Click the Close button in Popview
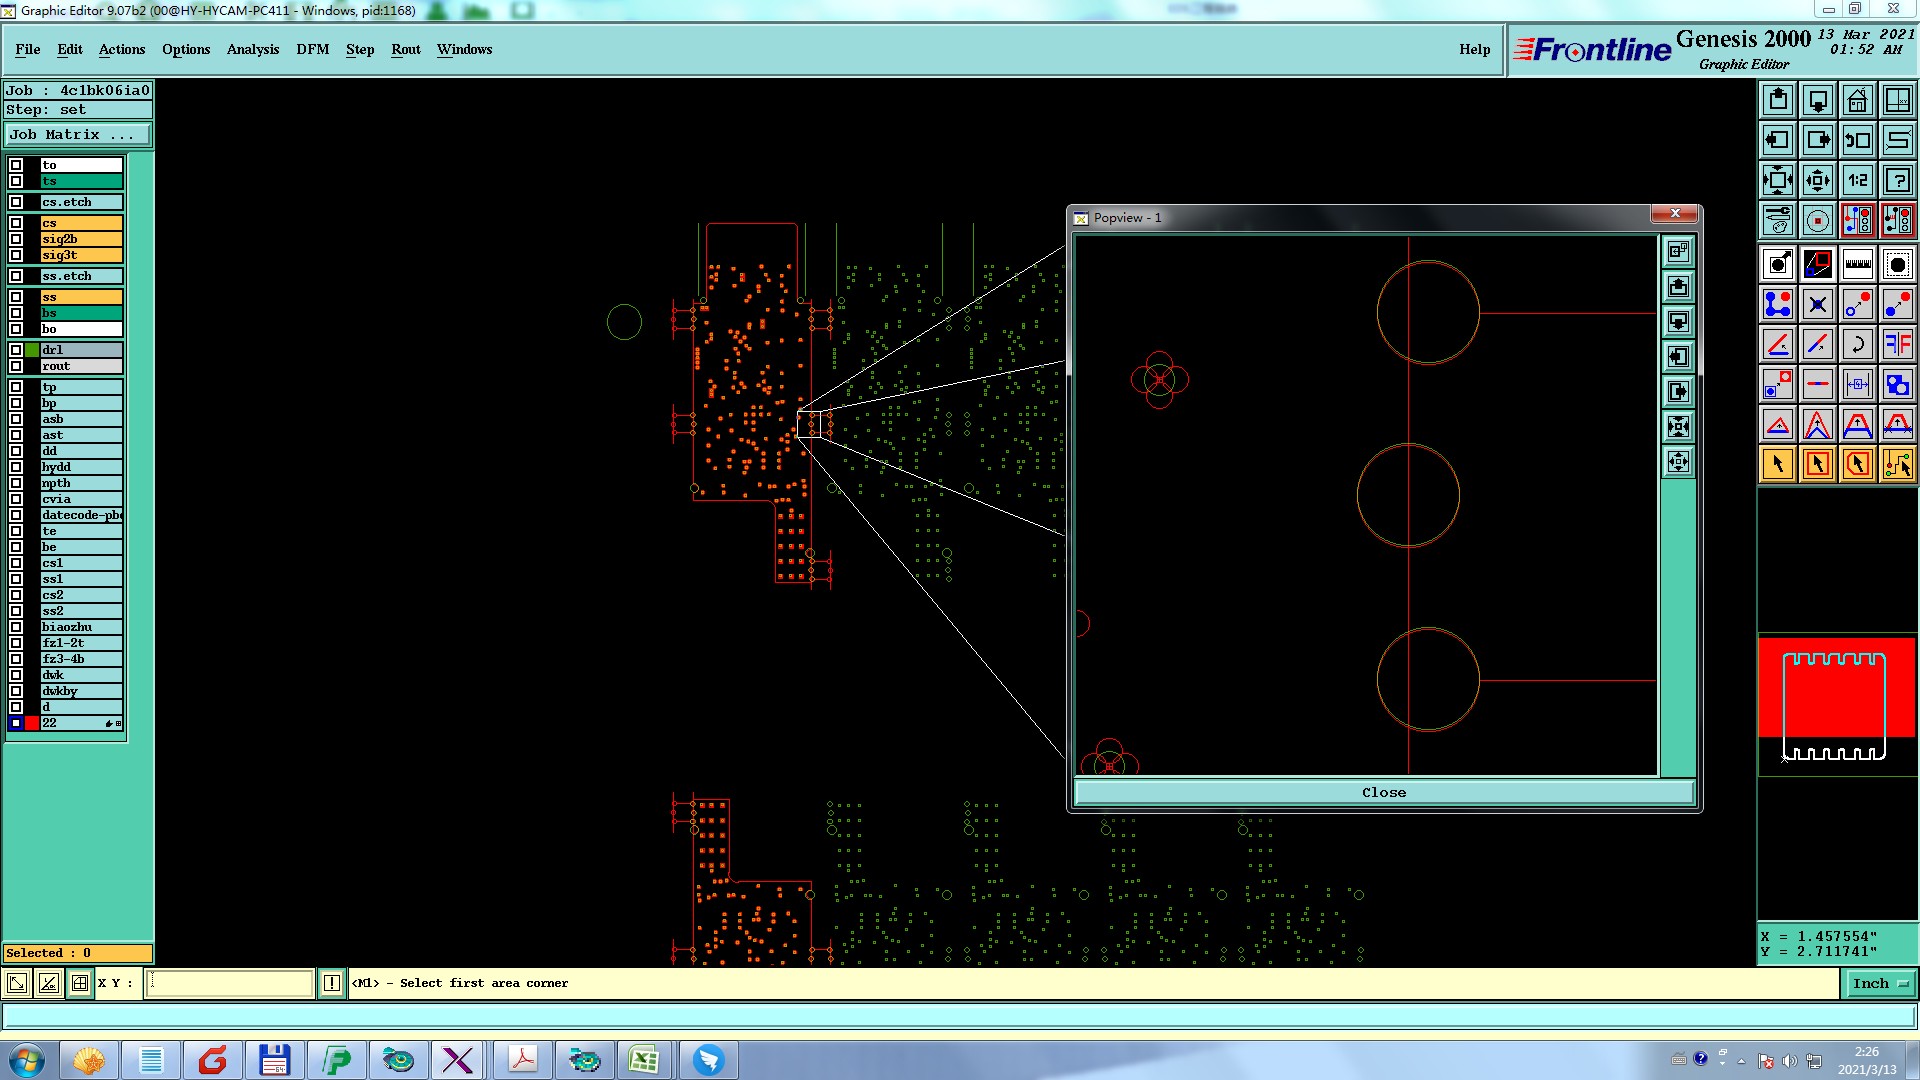 [1383, 792]
